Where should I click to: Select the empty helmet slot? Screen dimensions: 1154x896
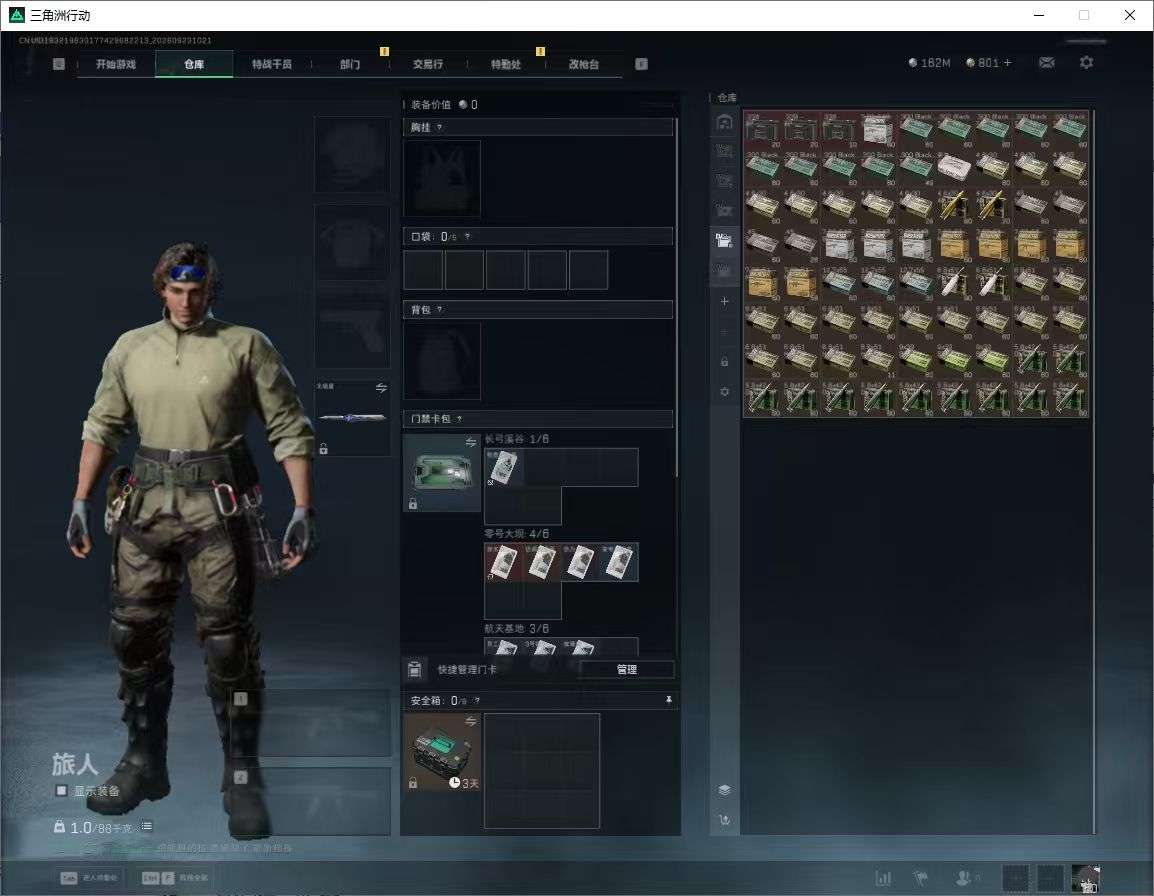click(353, 154)
